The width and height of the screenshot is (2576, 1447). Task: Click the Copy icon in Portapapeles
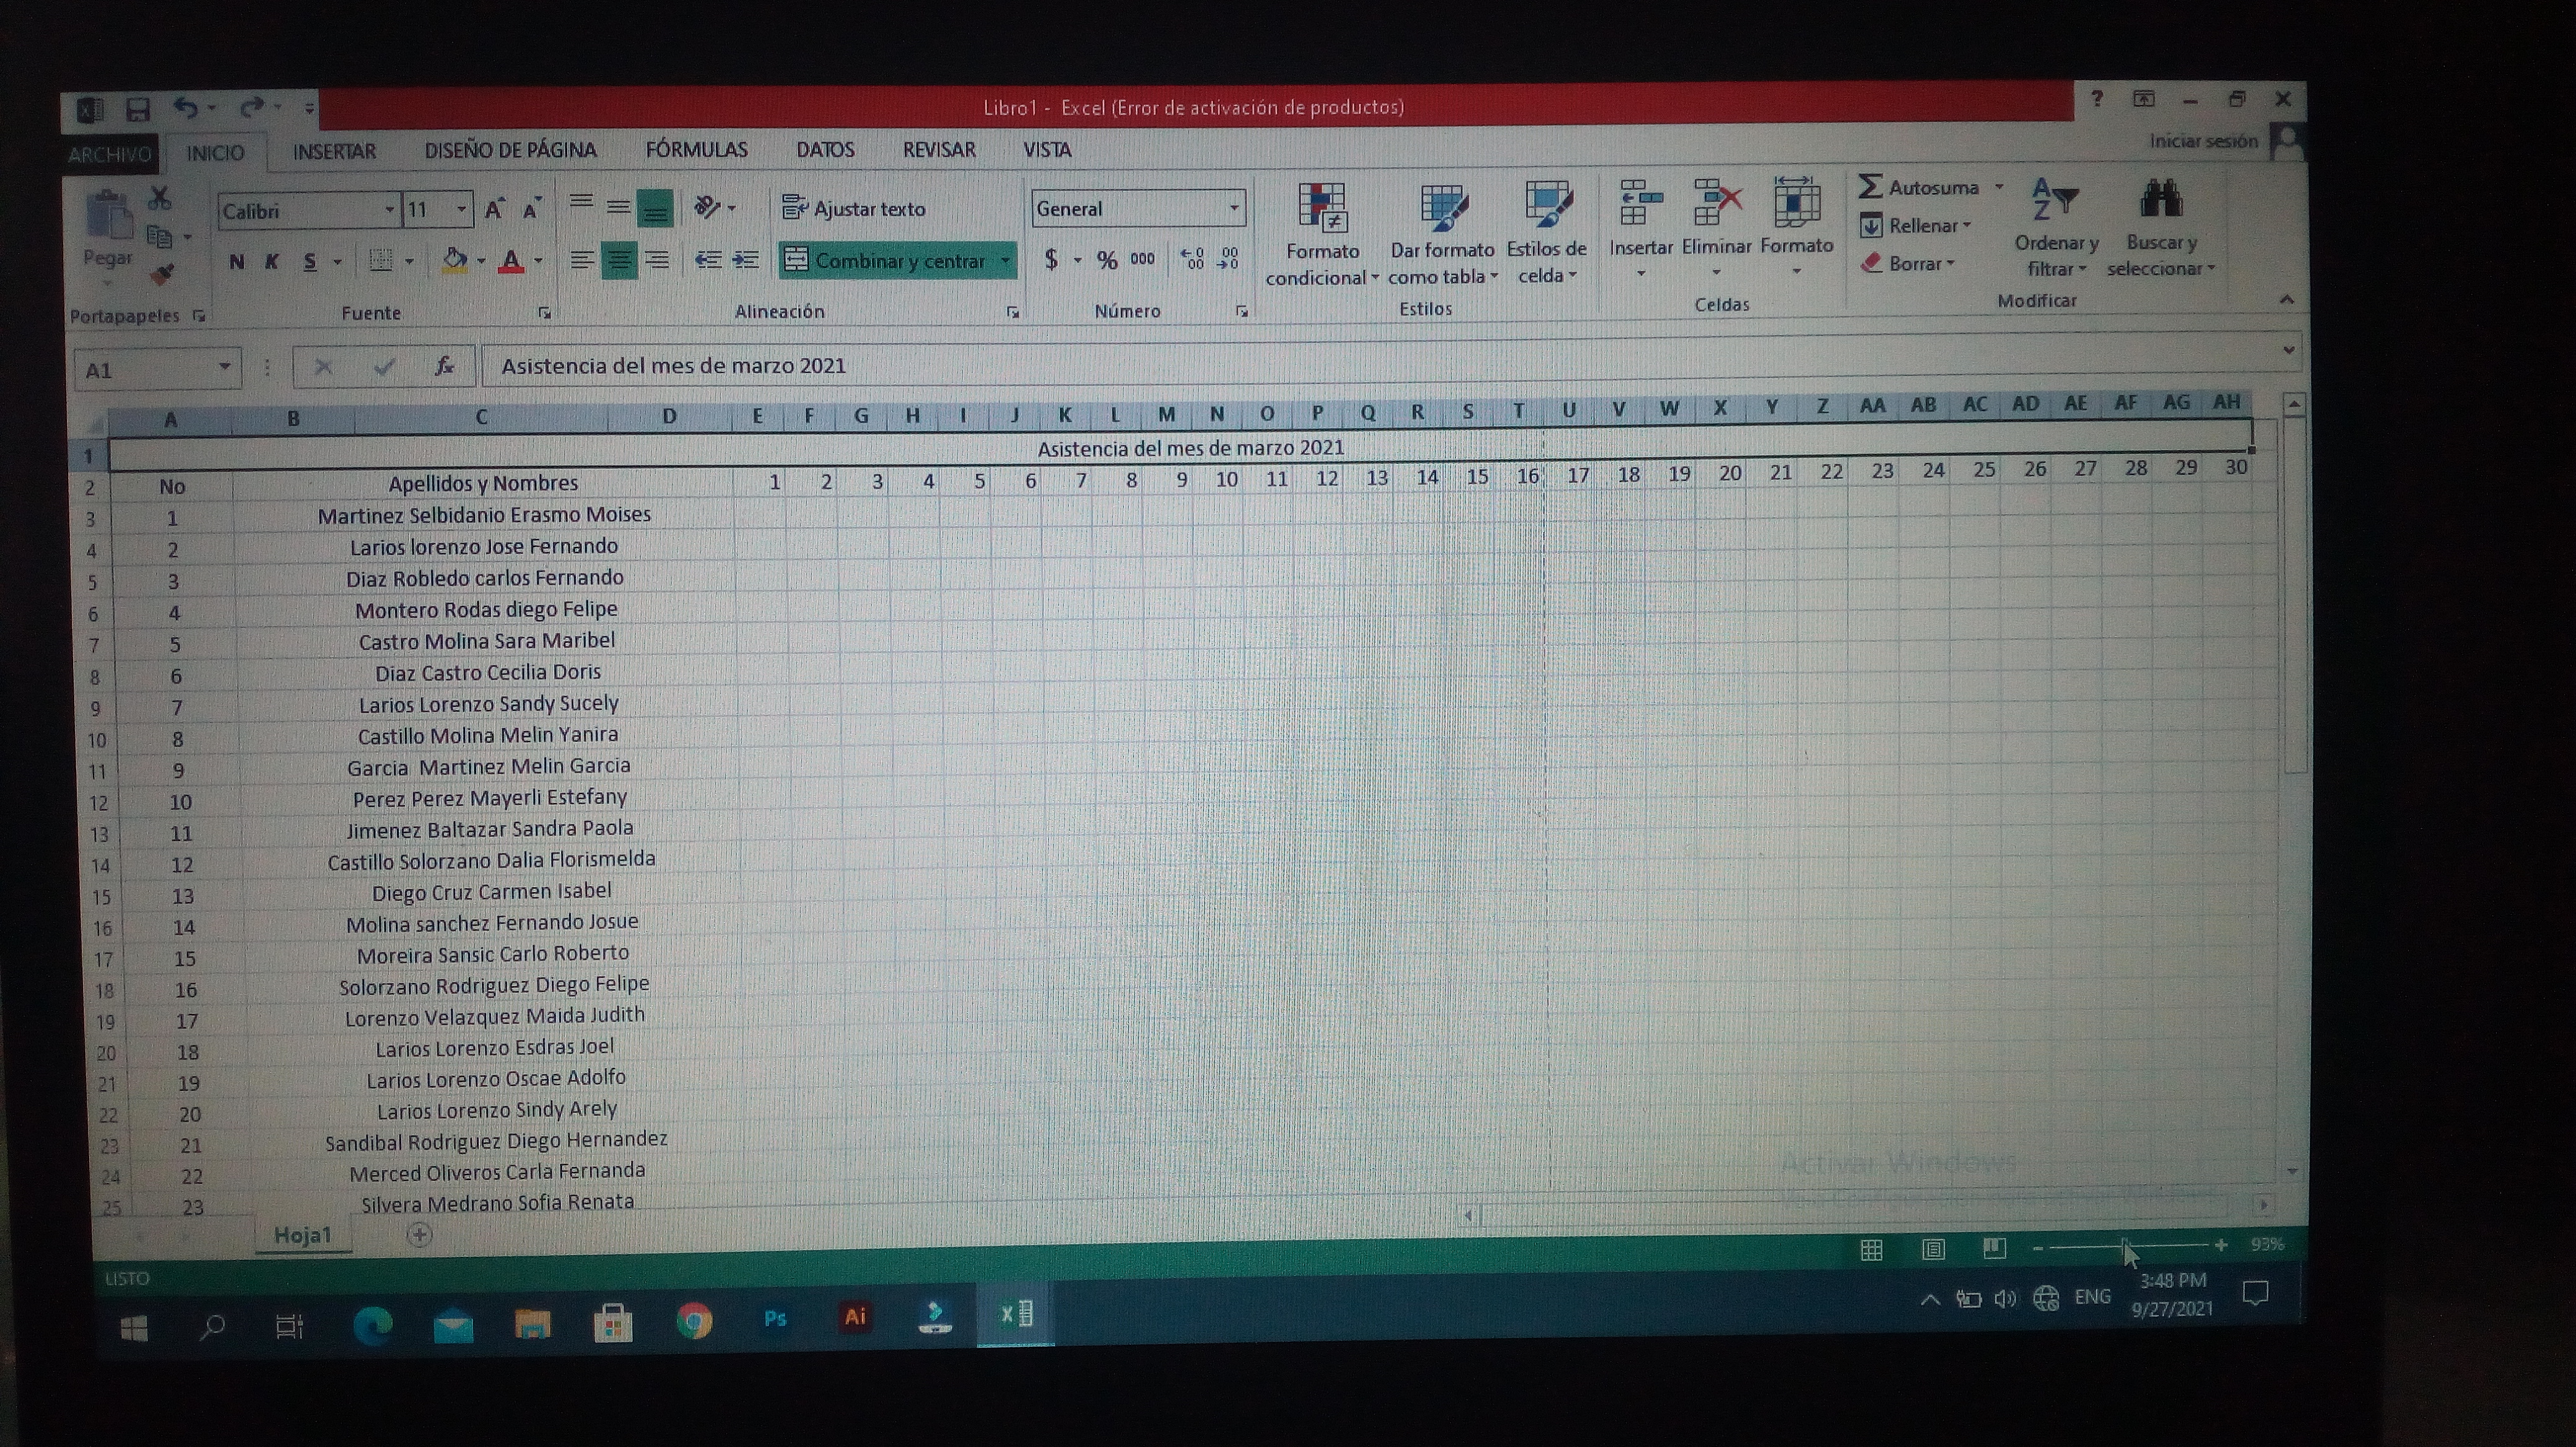click(x=160, y=237)
